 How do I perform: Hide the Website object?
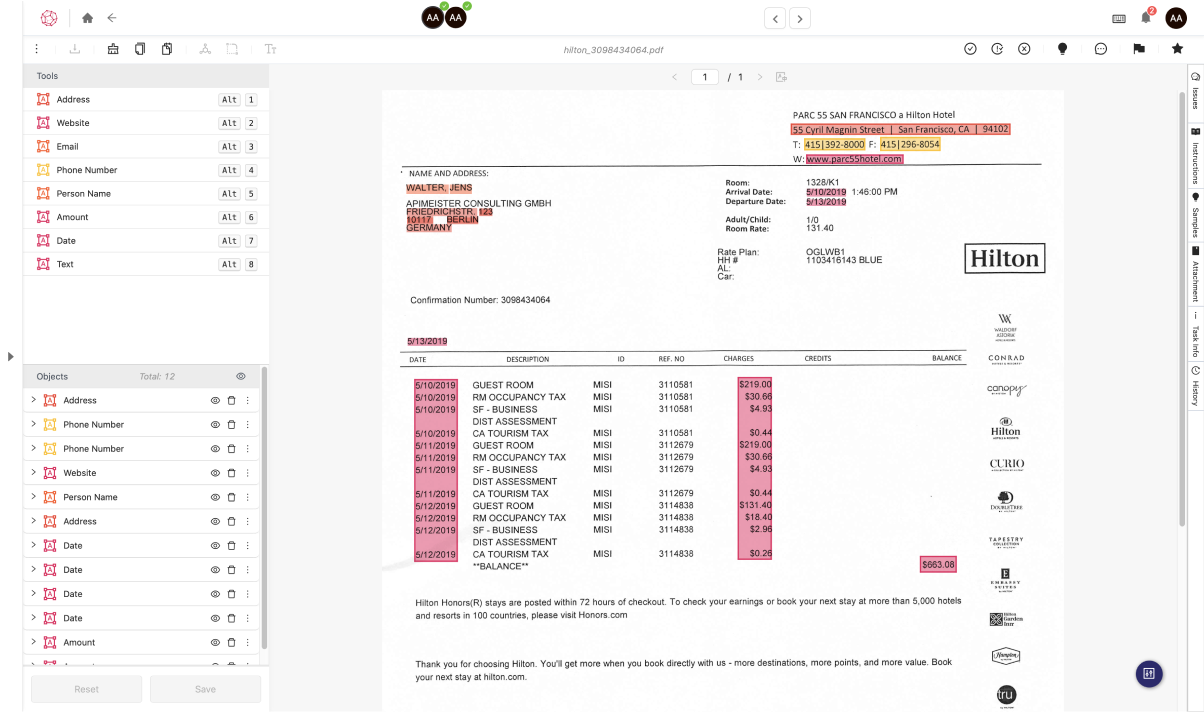[x=214, y=473]
